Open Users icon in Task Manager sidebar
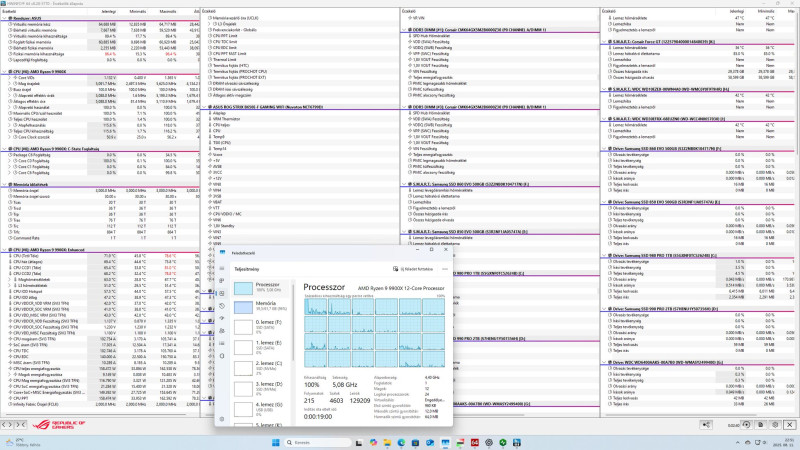This screenshot has height=450, width=800. [x=222, y=331]
